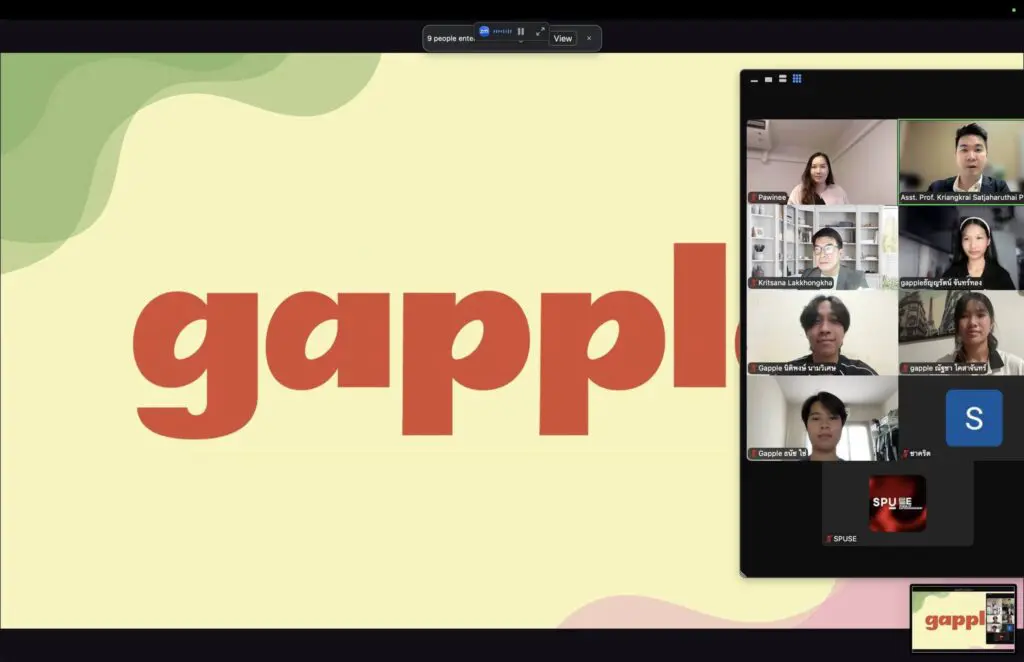Read the '9 people entered' notification text
1024x662 pixels.
coord(451,39)
